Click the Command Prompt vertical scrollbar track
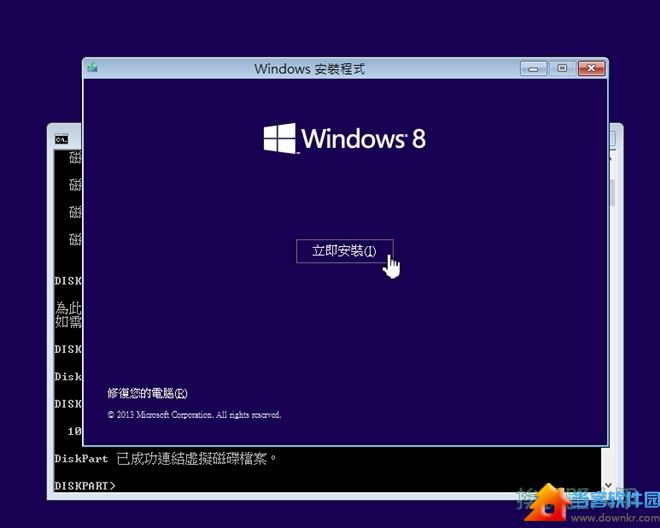660x528 pixels. click(x=612, y=300)
